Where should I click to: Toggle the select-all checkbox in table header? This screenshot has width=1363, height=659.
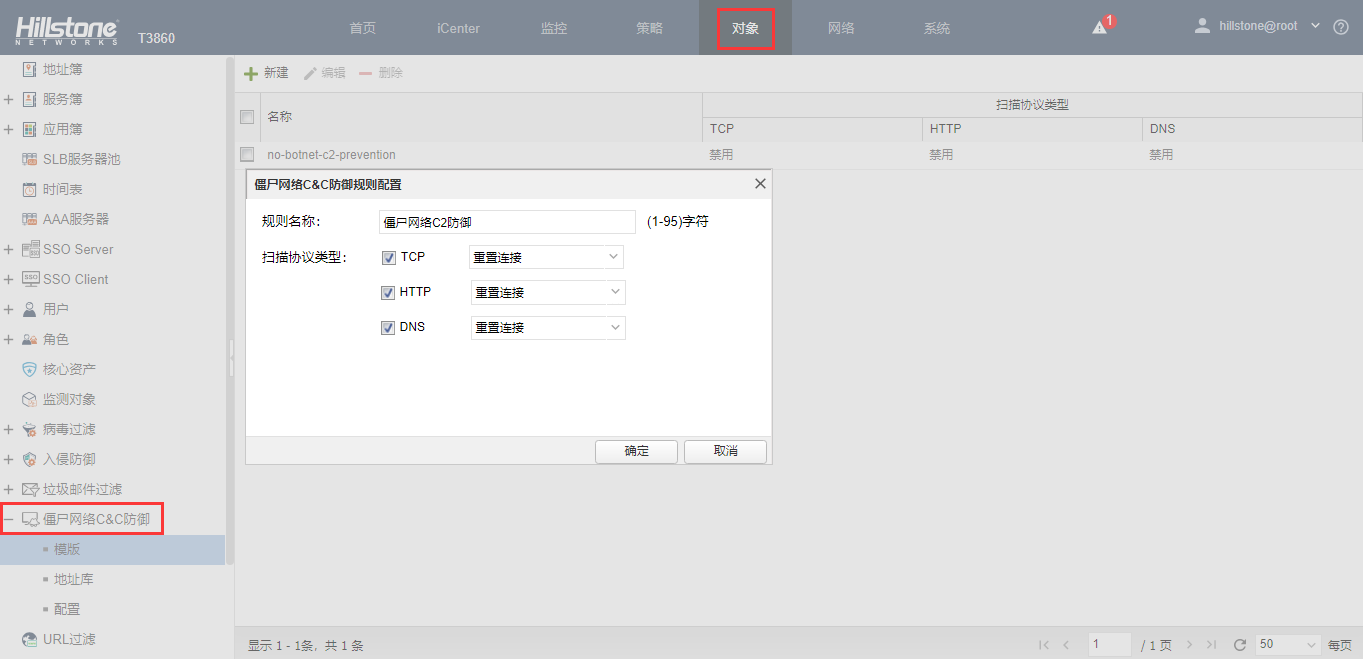[x=247, y=117]
